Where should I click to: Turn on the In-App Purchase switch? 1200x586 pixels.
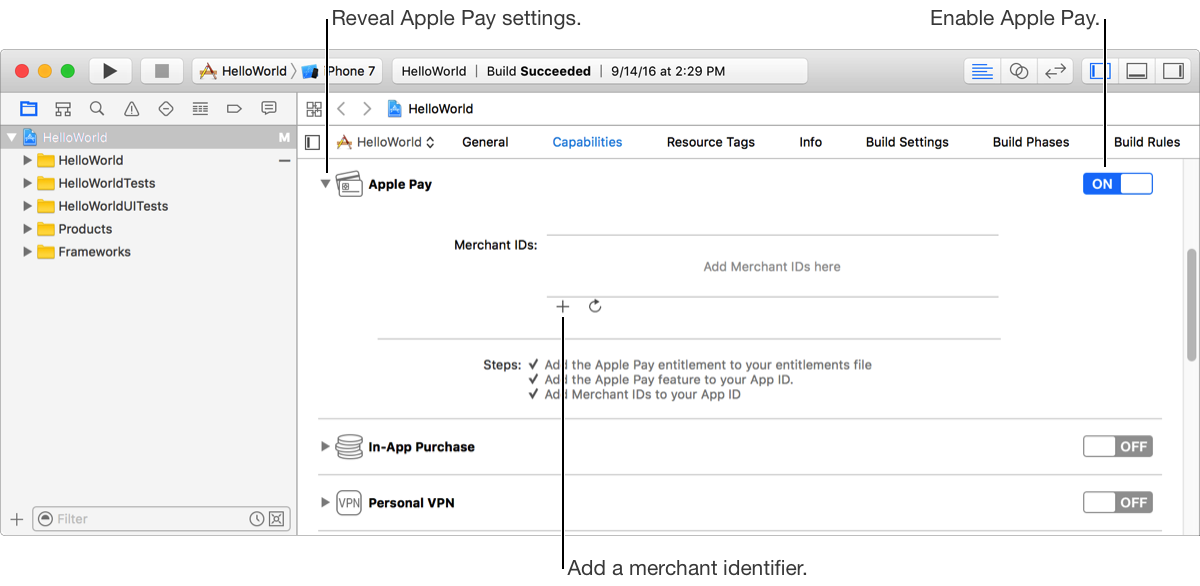(1118, 447)
